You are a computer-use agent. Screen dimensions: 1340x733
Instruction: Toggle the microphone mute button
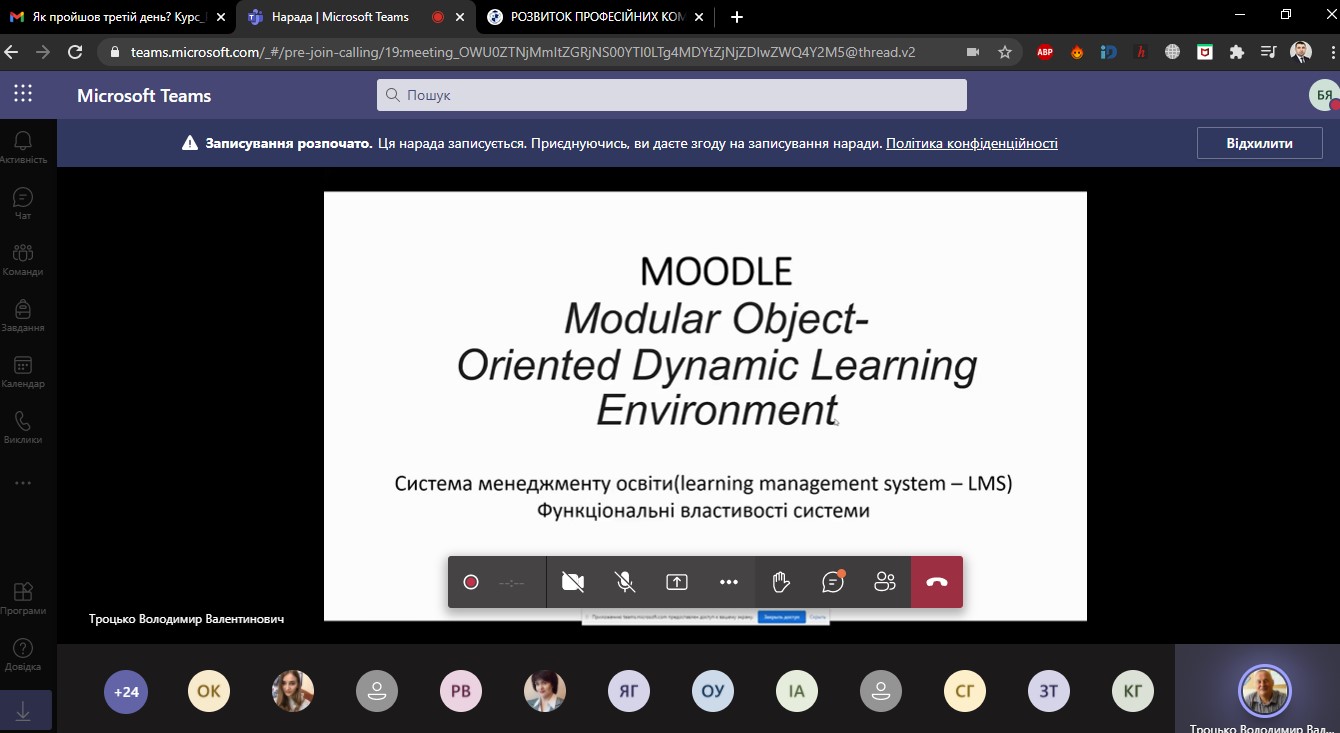[625, 582]
